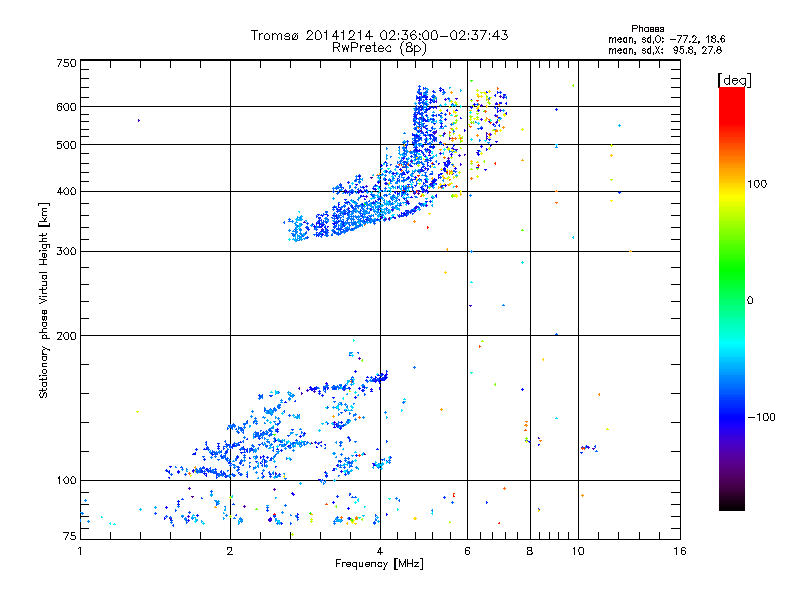The image size is (800, 600).
Task: Click x-axis tick label 16
Action: pyautogui.click(x=680, y=551)
